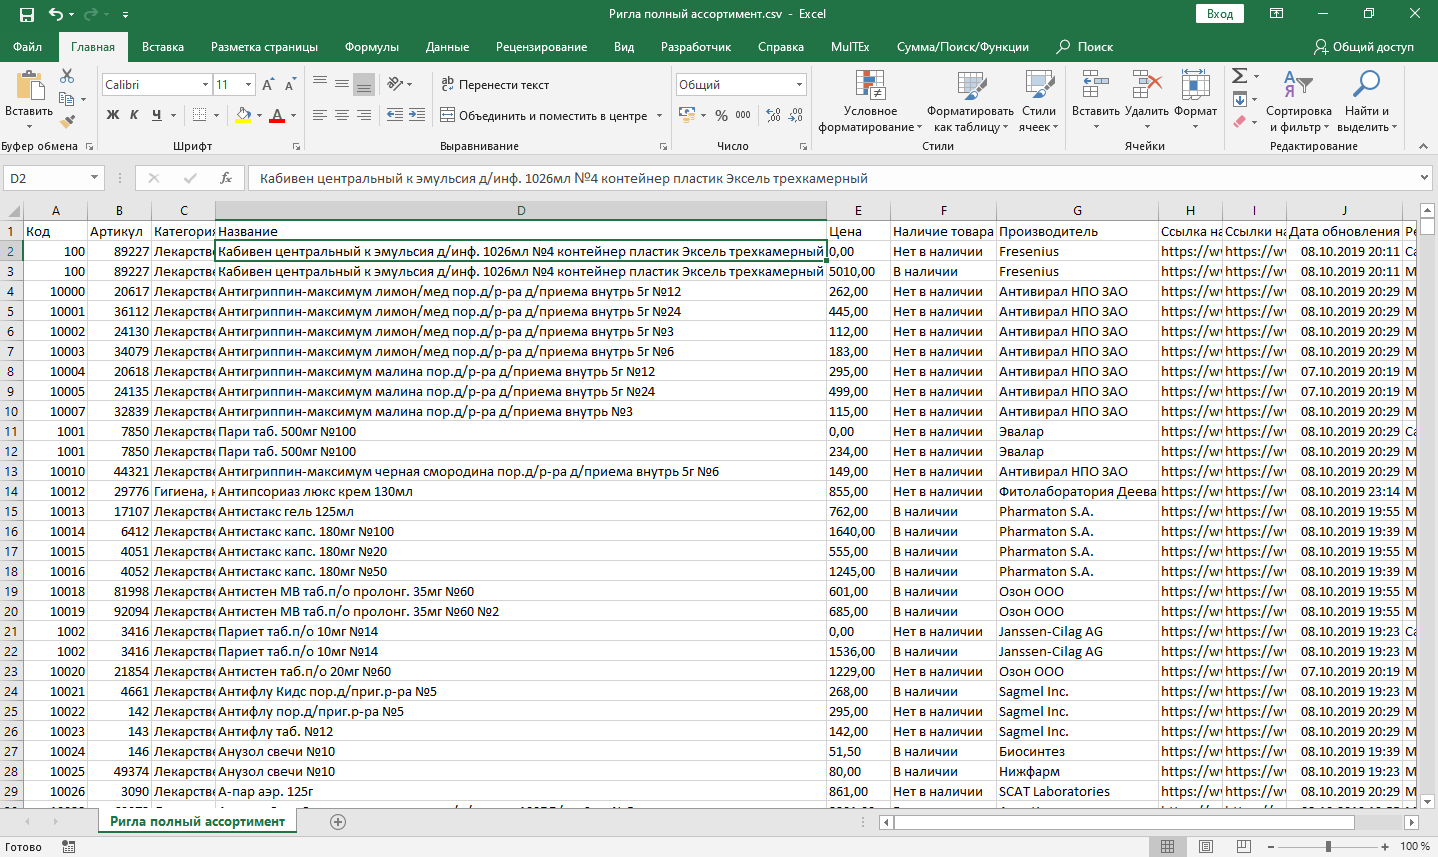Open Find and Select (Найти и выделить)
Image resolution: width=1438 pixels, height=857 pixels.
1367,101
